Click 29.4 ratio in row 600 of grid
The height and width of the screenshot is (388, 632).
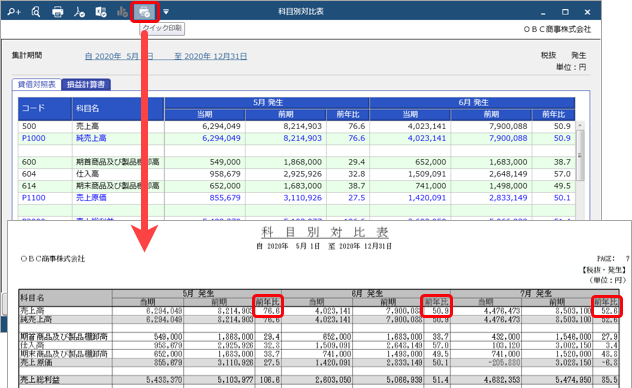tap(356, 162)
